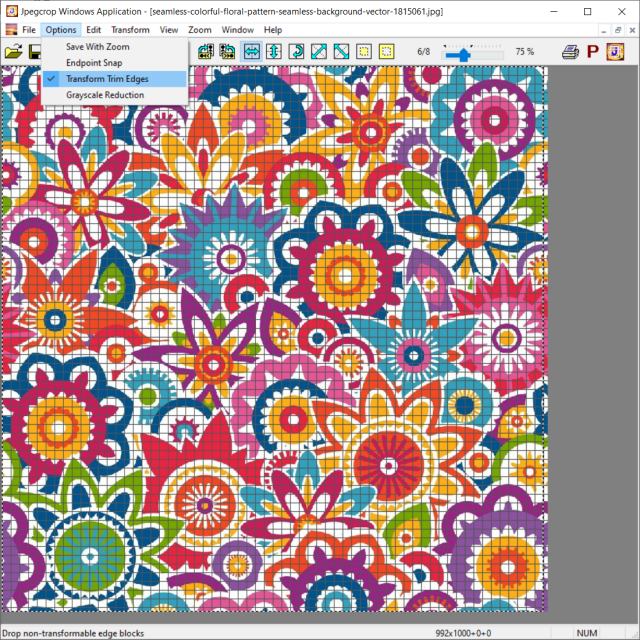
Task: Click the rotate toolbar icon
Action: (x=296, y=52)
